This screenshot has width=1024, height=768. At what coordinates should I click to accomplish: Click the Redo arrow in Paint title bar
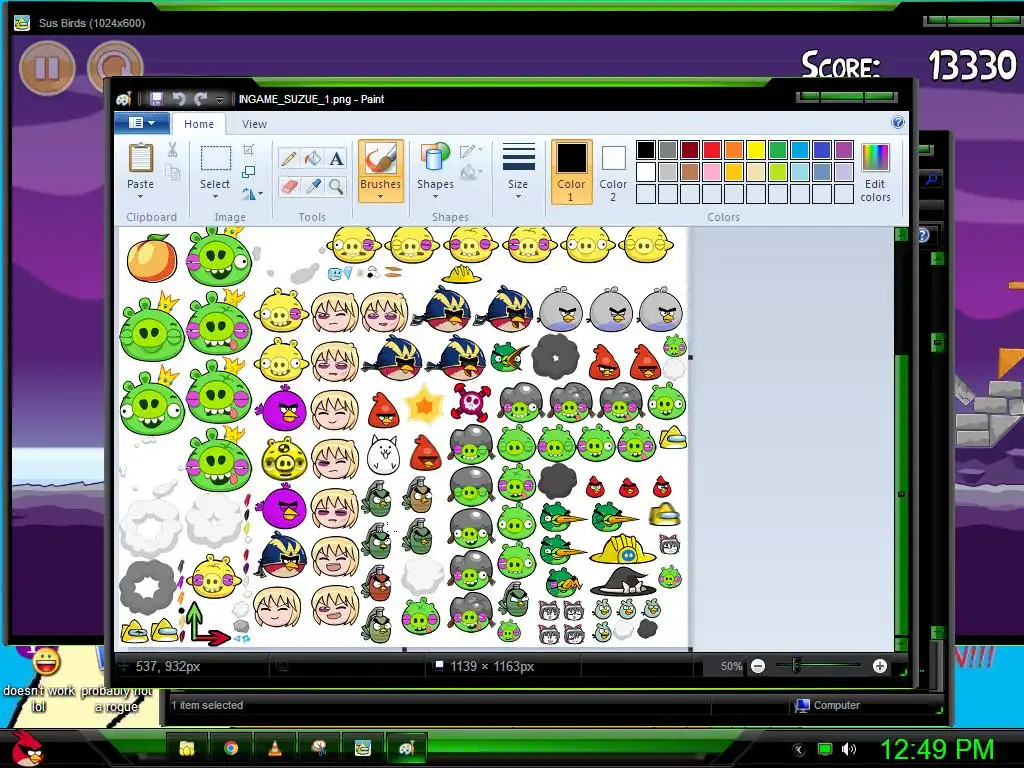click(x=200, y=99)
